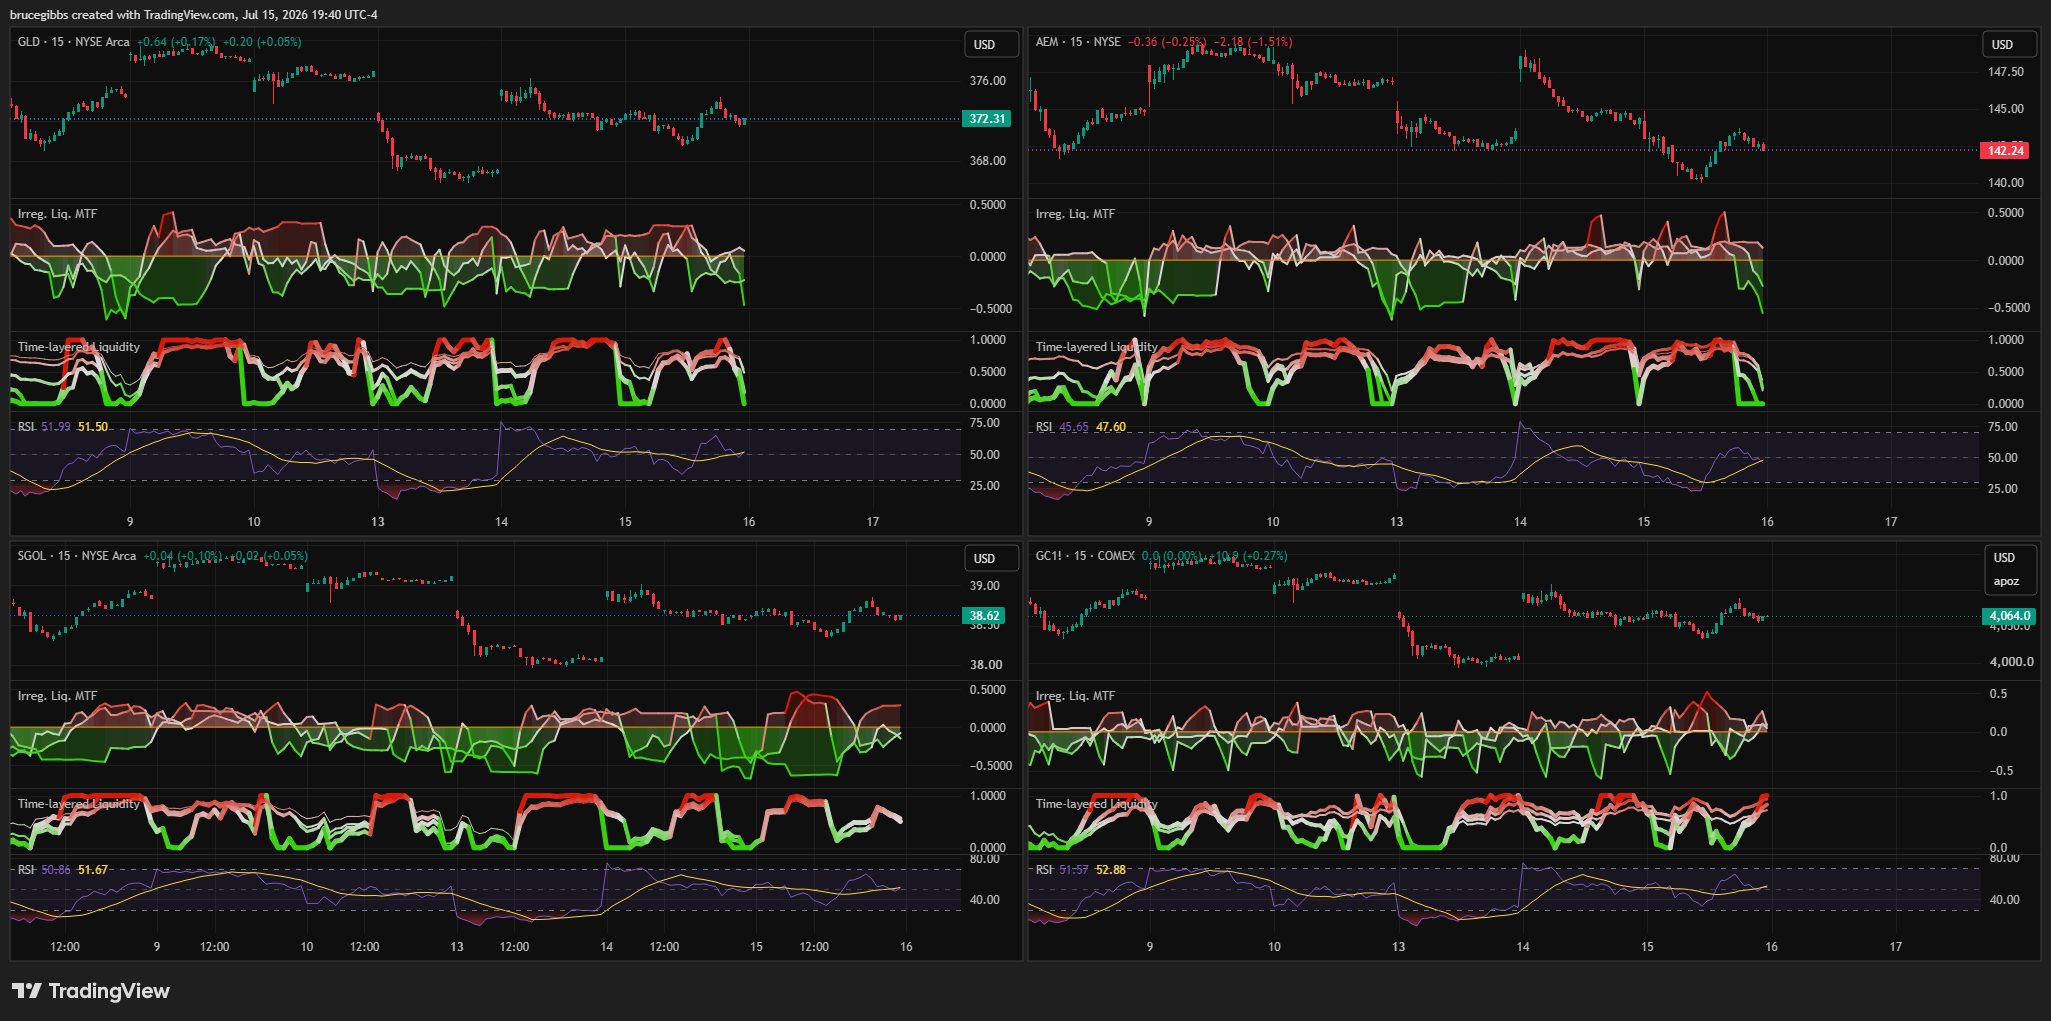The image size is (2051, 1021).
Task: Click the 39.00 price axis label
Action: click(x=986, y=586)
